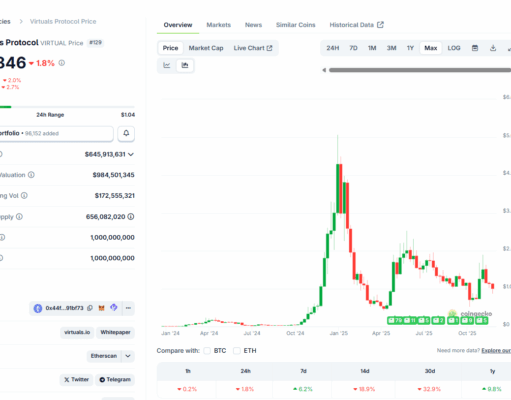This screenshot has width=511, height=400.
Task: Select the Max time range
Action: [431, 48]
